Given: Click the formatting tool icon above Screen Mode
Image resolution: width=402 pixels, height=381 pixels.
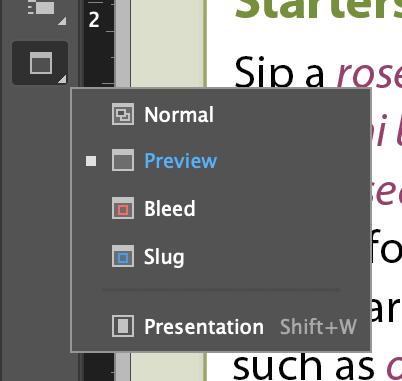Looking at the screenshot, I should [x=41, y=7].
